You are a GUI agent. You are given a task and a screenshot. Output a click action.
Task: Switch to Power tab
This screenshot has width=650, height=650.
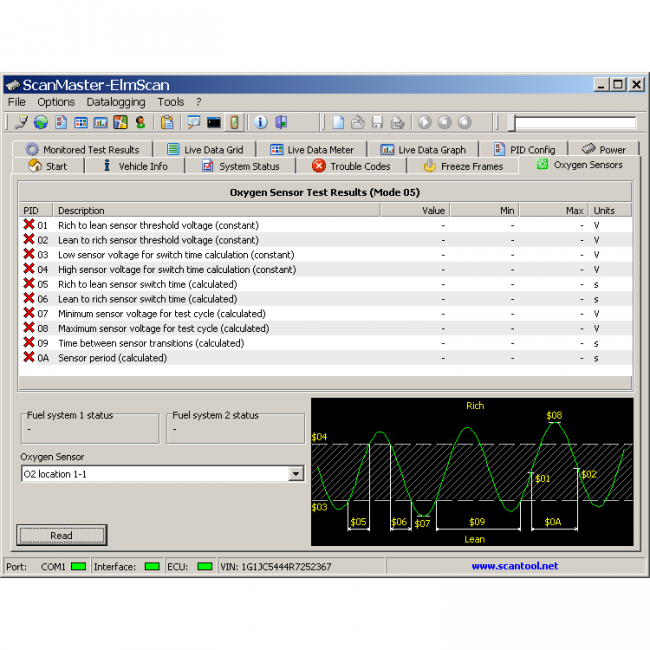pos(604,149)
